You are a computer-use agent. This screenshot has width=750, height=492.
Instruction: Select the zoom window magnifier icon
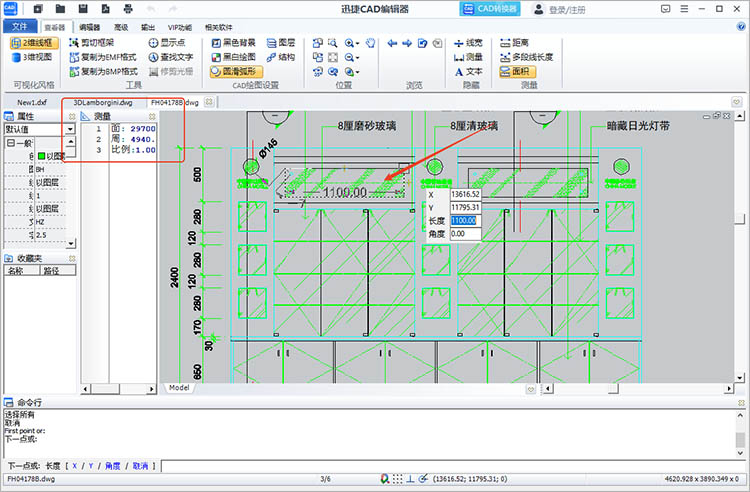coord(333,43)
